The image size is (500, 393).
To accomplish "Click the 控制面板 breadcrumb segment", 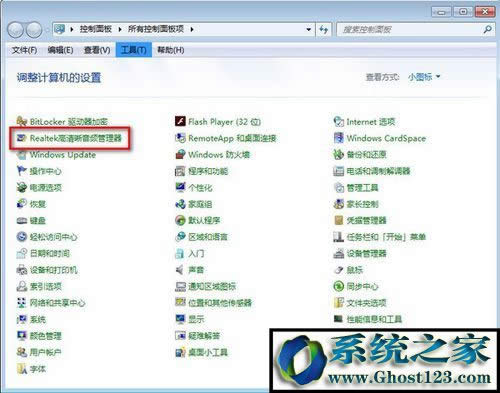I will click(x=96, y=29).
